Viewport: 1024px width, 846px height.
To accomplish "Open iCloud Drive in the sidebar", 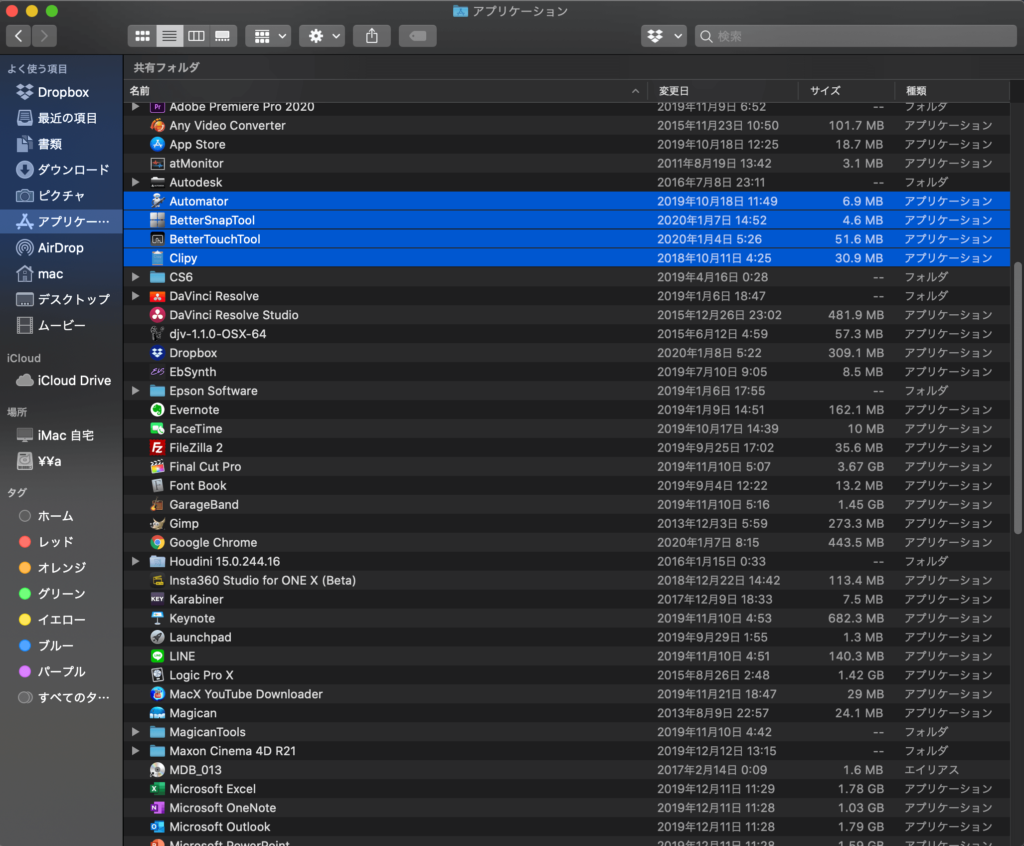I will click(61, 380).
